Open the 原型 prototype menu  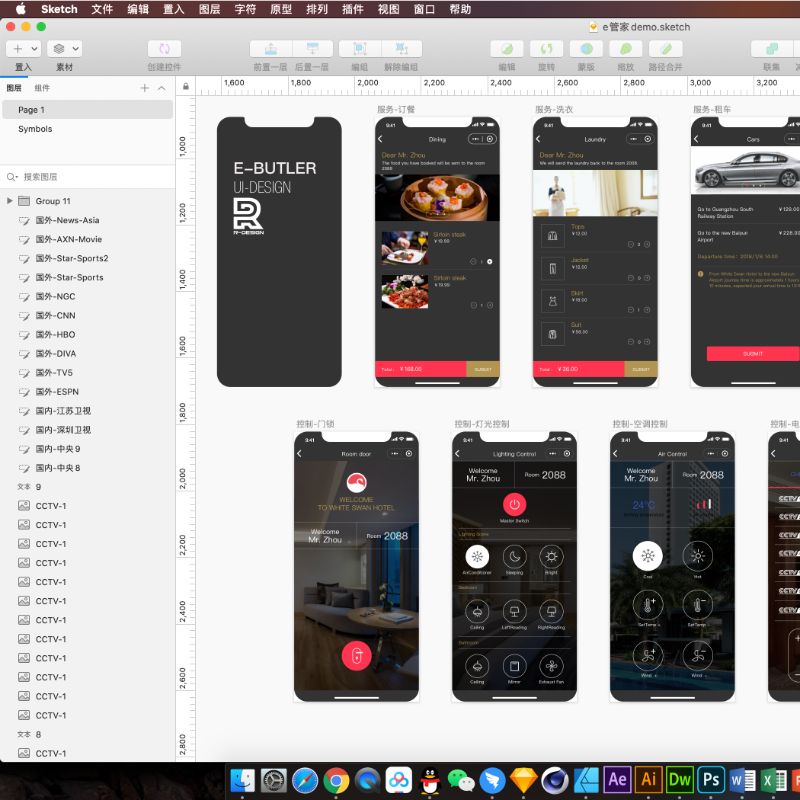281,9
